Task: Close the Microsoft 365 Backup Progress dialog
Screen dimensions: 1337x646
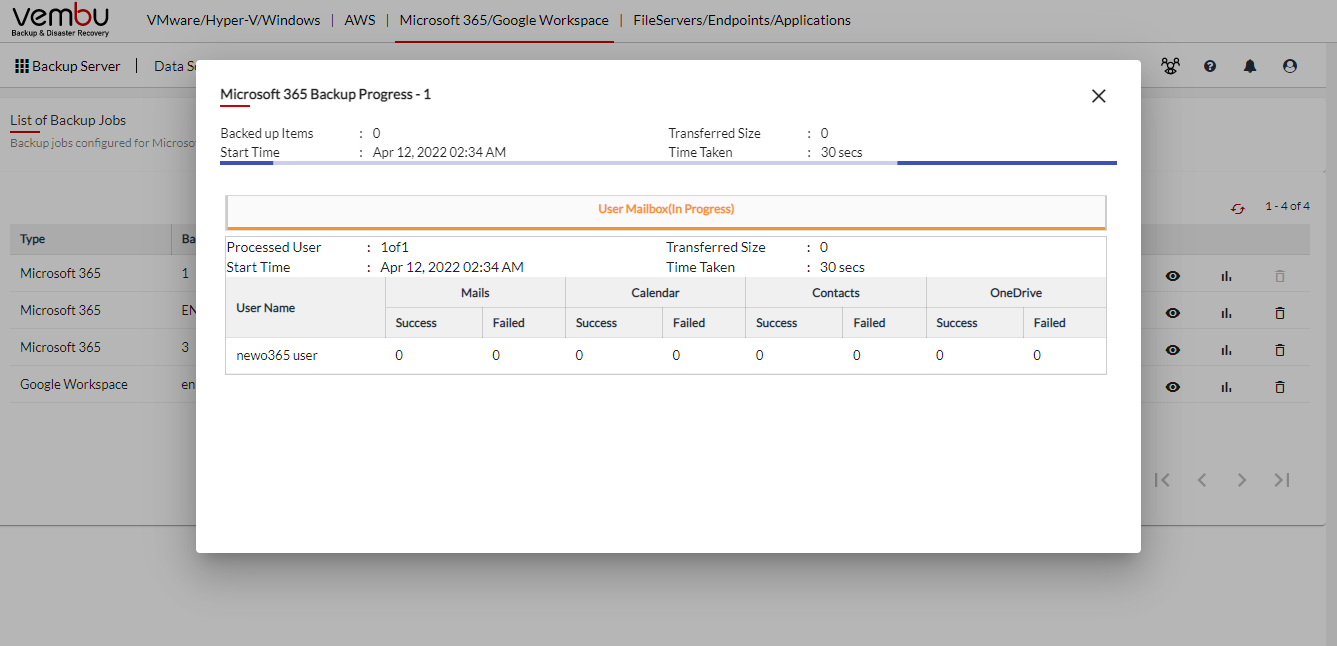Action: (1098, 96)
